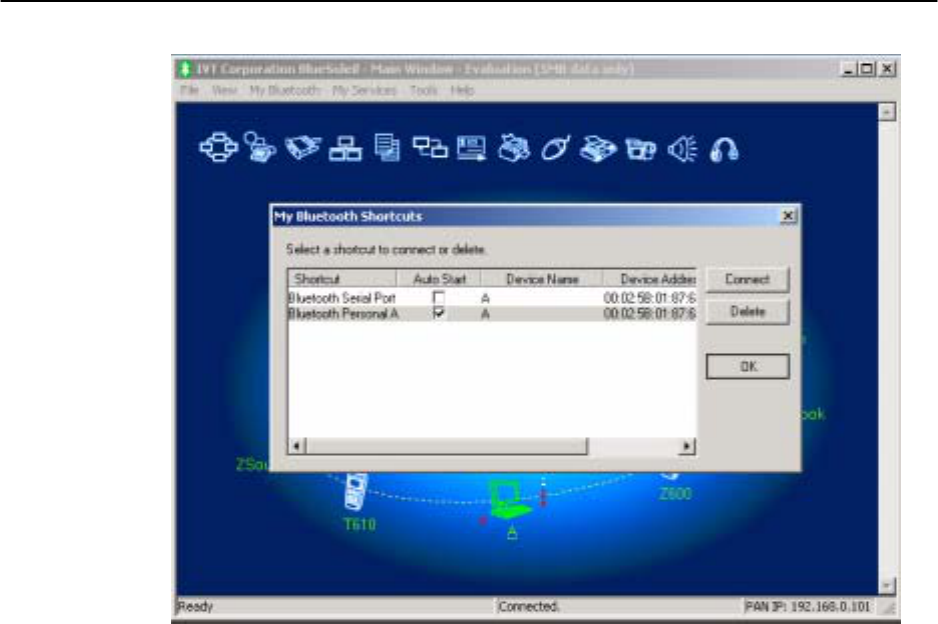938x624 pixels.
Task: Maximize the BlueSoleil main window
Action: click(867, 69)
